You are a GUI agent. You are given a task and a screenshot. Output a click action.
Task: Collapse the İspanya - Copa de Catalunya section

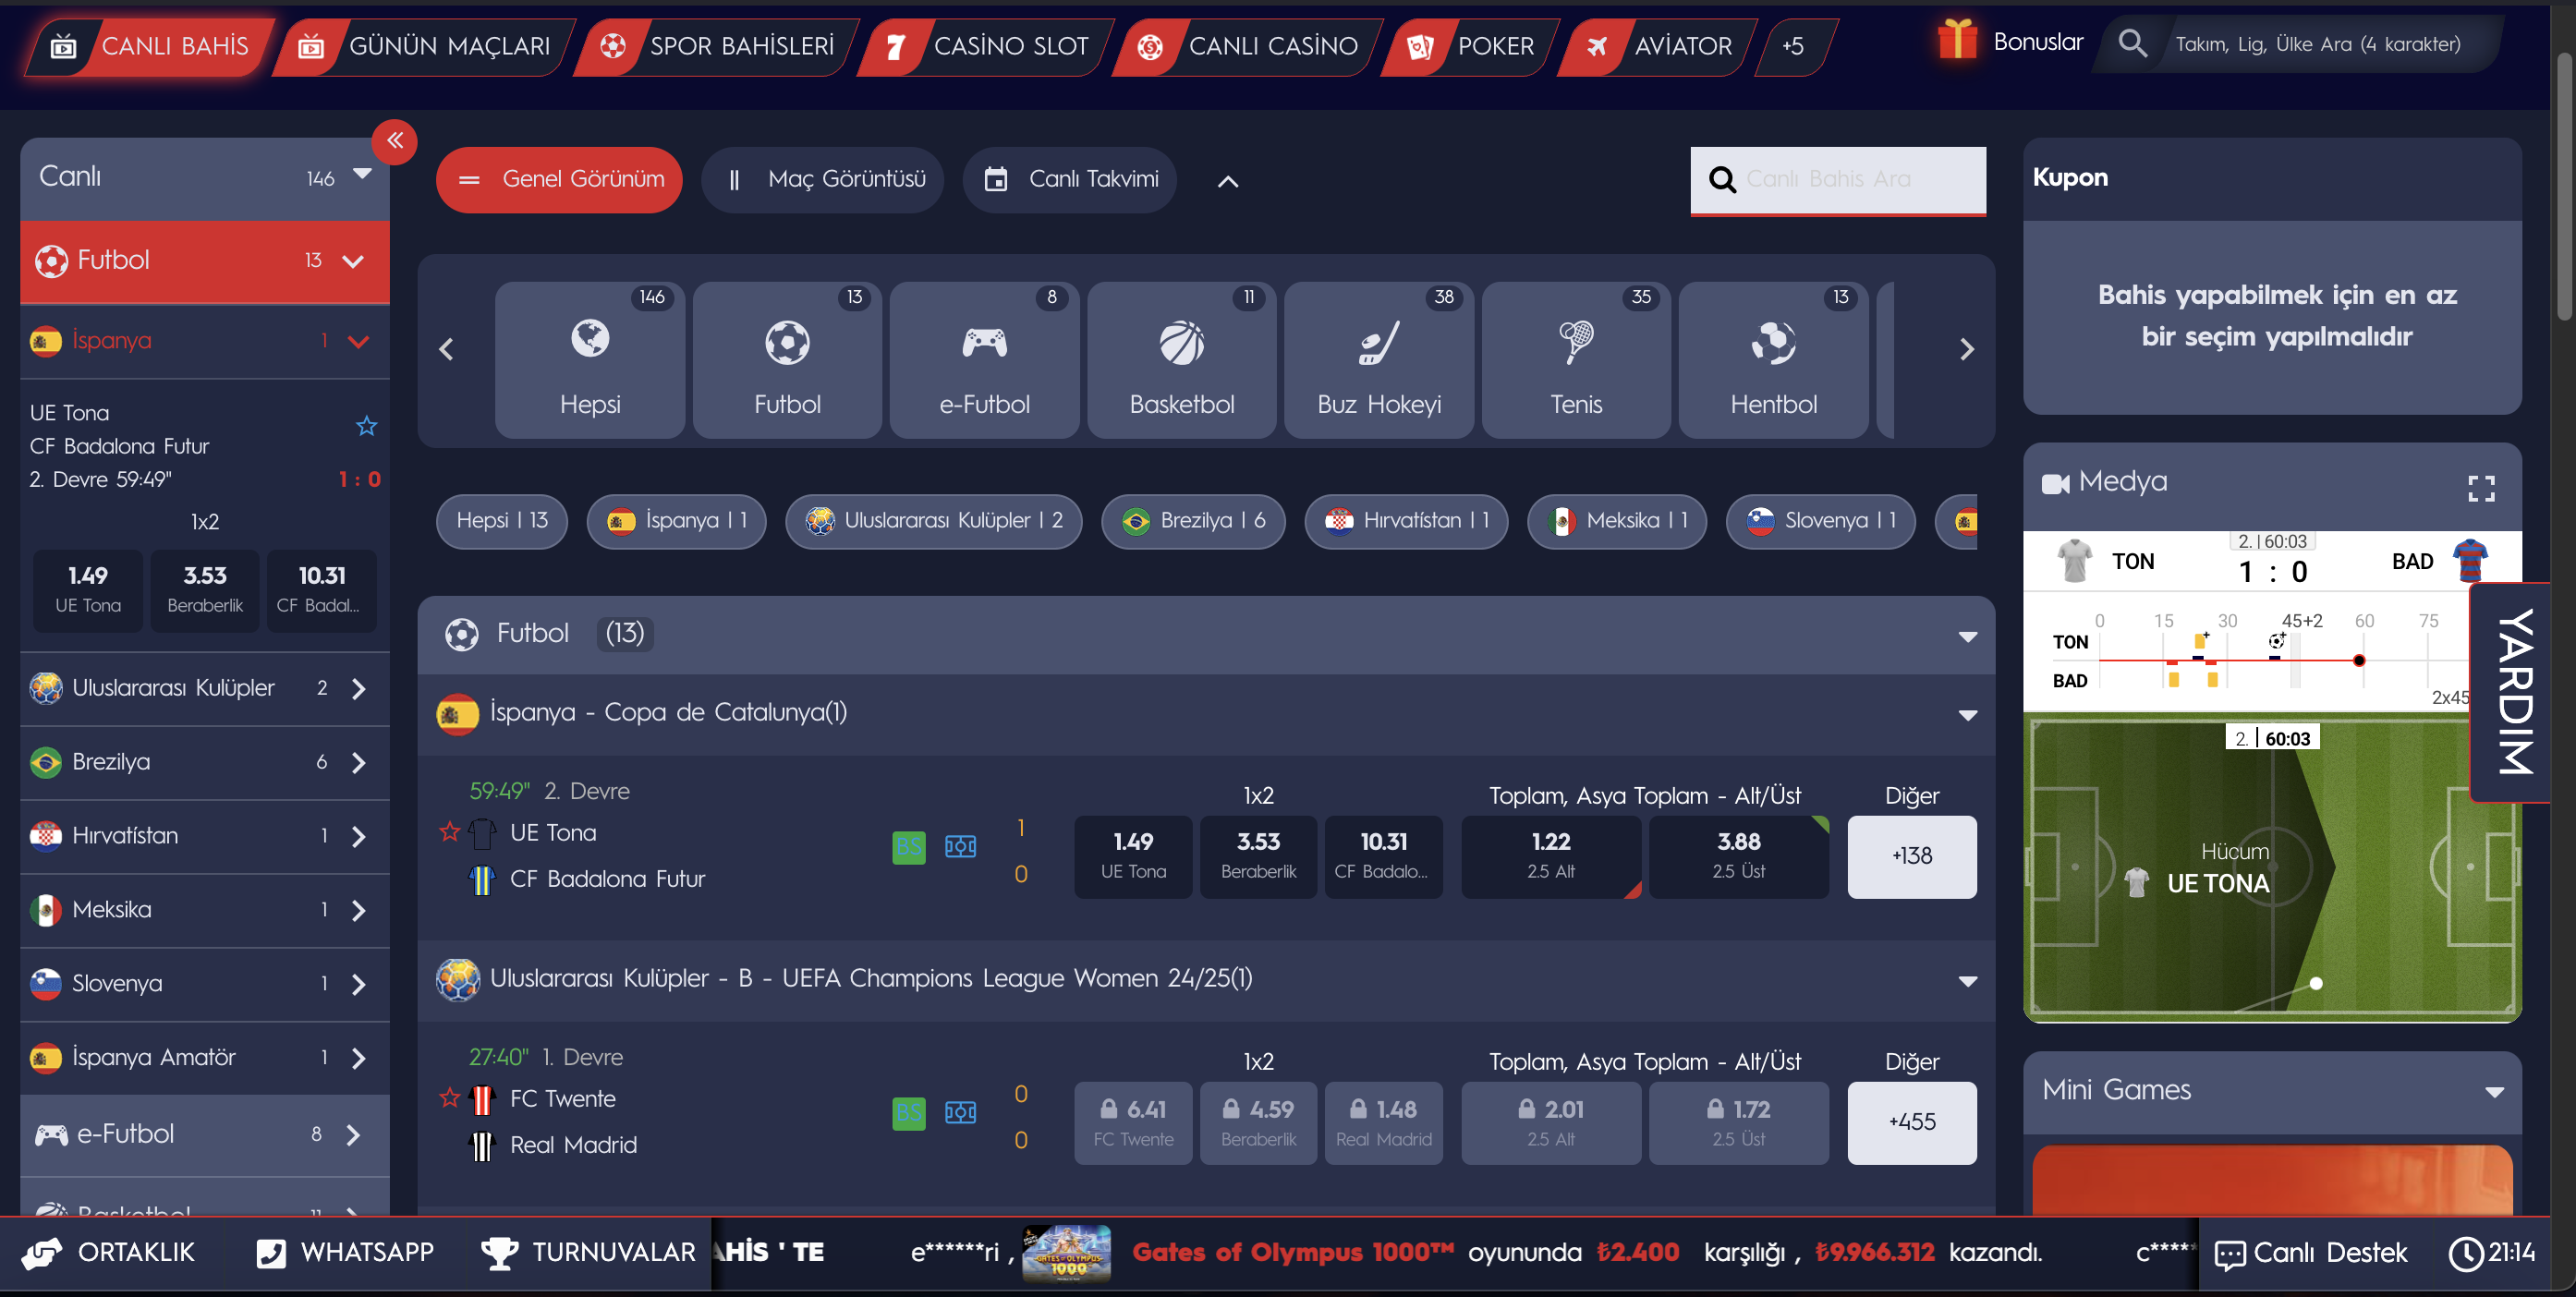[x=1967, y=714]
